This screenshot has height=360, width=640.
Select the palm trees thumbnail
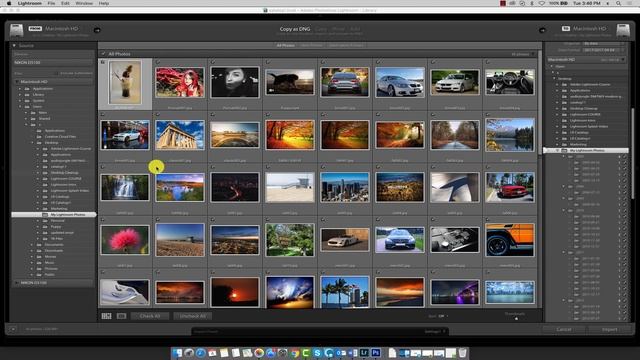(x=345, y=292)
